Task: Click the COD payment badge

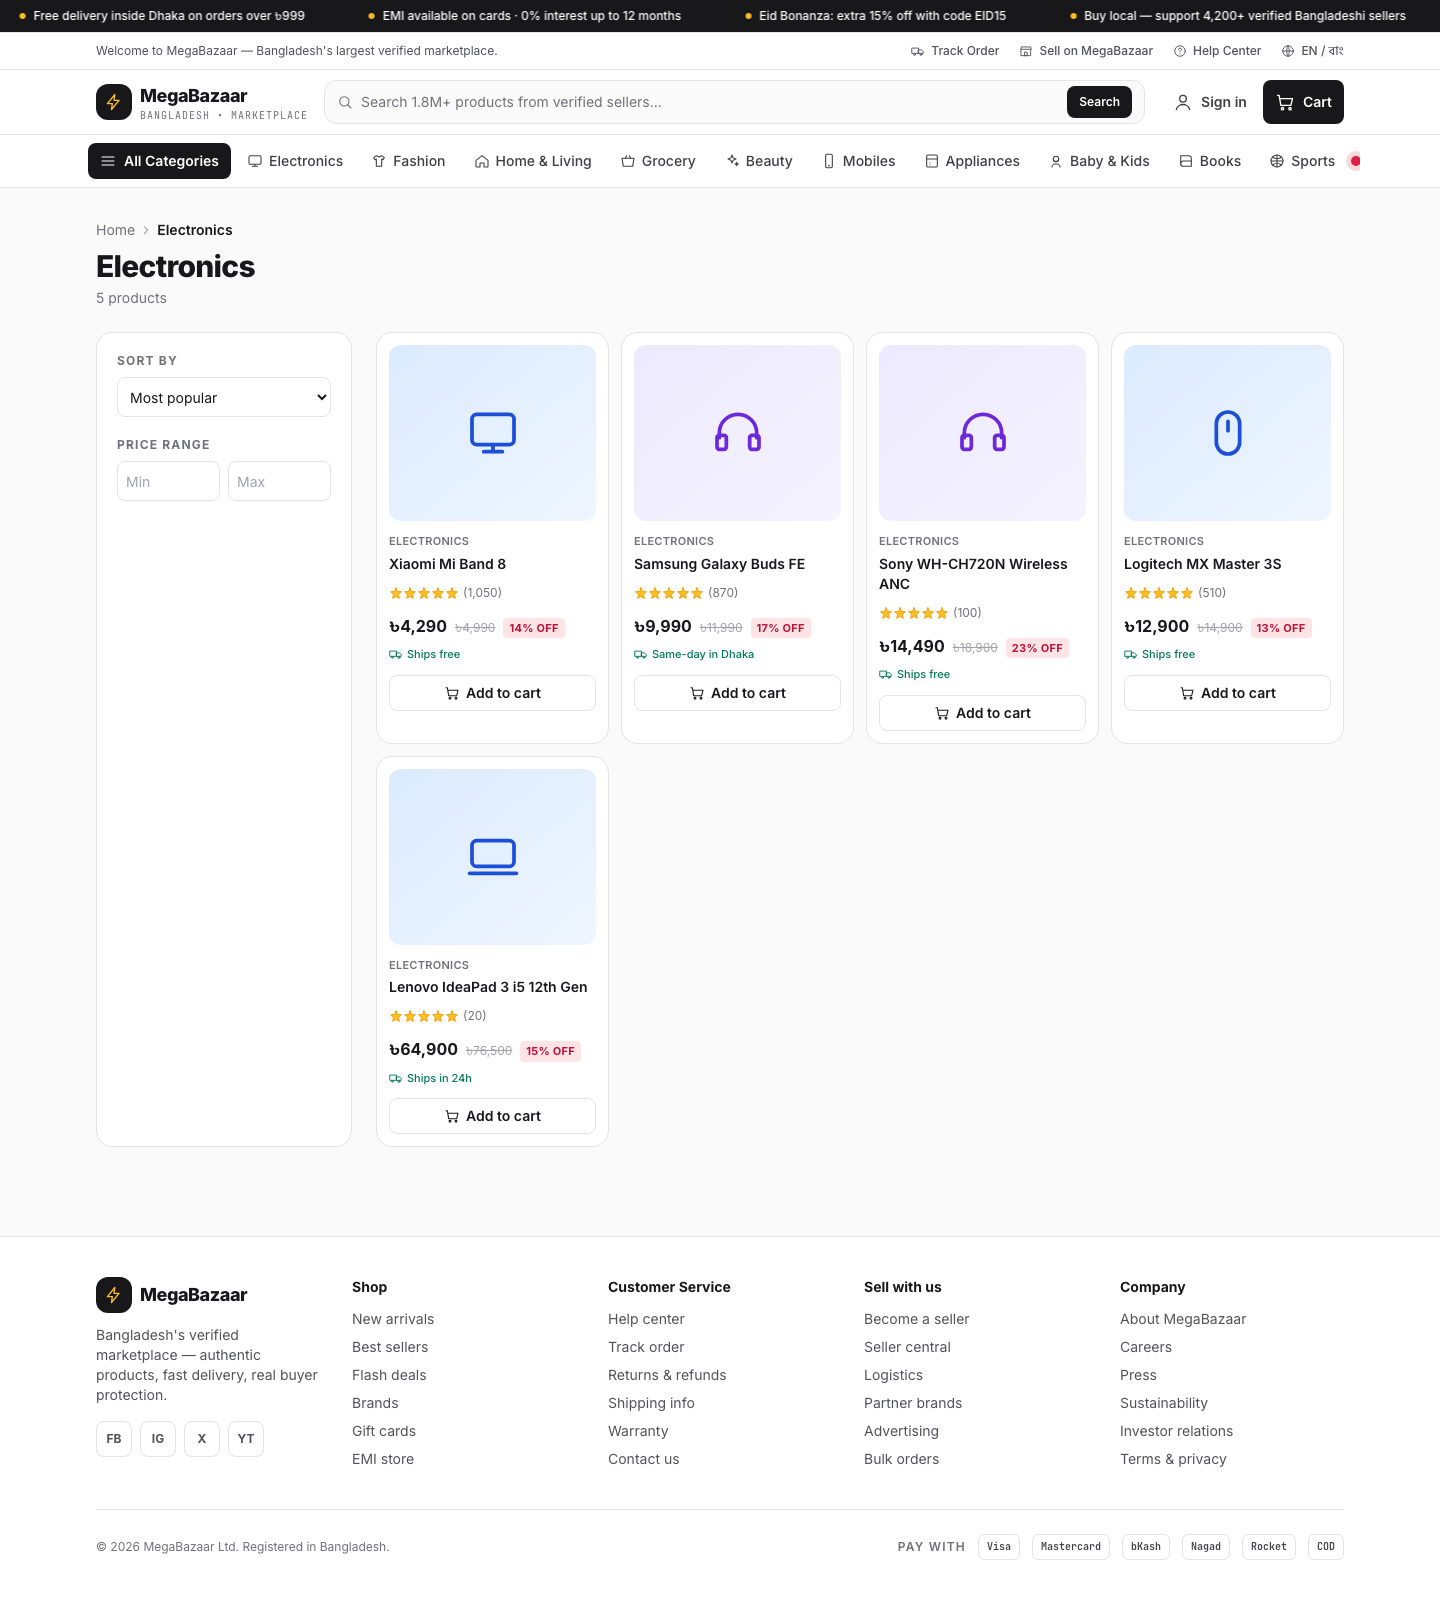Action: click(1326, 1547)
